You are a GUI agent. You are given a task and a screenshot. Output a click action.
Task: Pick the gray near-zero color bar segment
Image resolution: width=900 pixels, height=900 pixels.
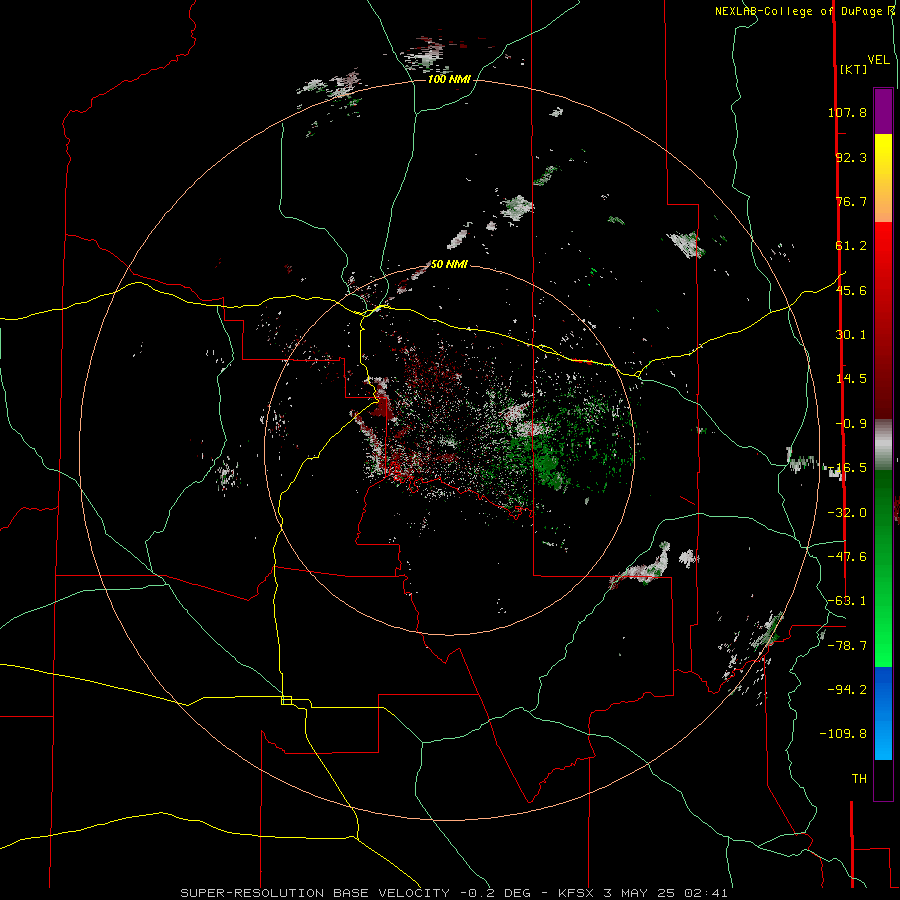883,444
